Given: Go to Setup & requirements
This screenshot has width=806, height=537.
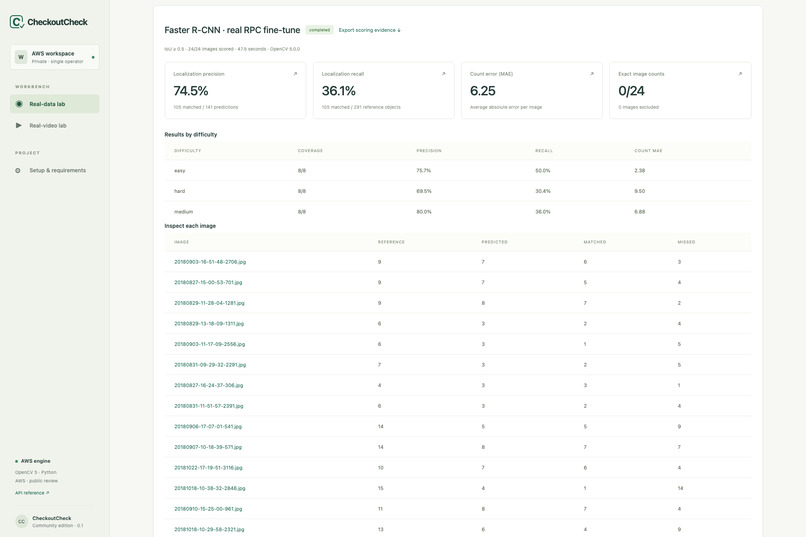Looking at the screenshot, I should pos(54,171).
